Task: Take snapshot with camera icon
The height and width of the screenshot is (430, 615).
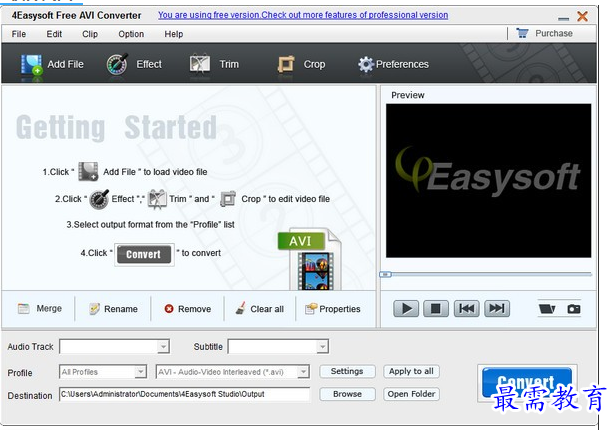Action: click(x=574, y=309)
